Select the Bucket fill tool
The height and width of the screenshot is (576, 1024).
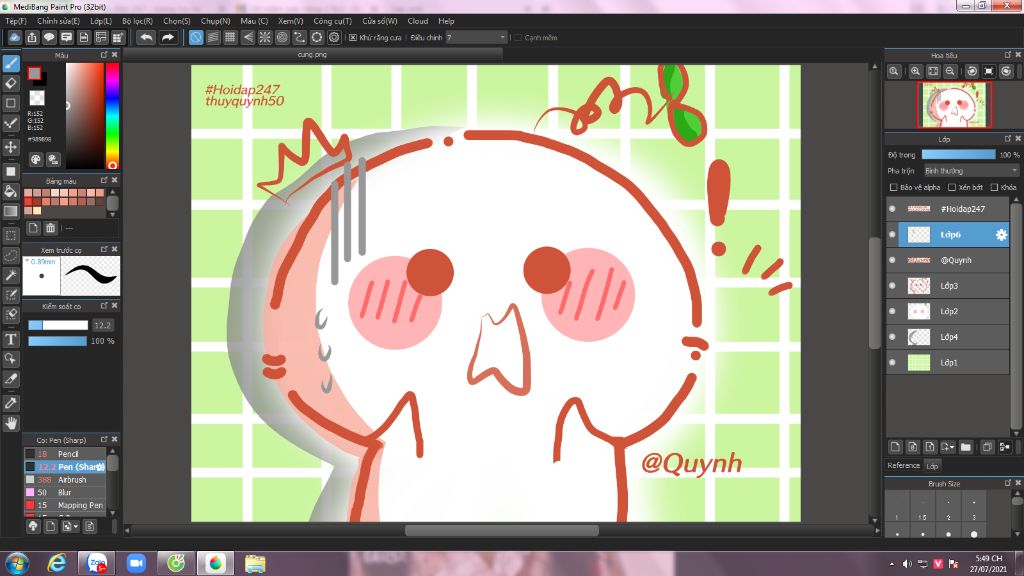(11, 191)
